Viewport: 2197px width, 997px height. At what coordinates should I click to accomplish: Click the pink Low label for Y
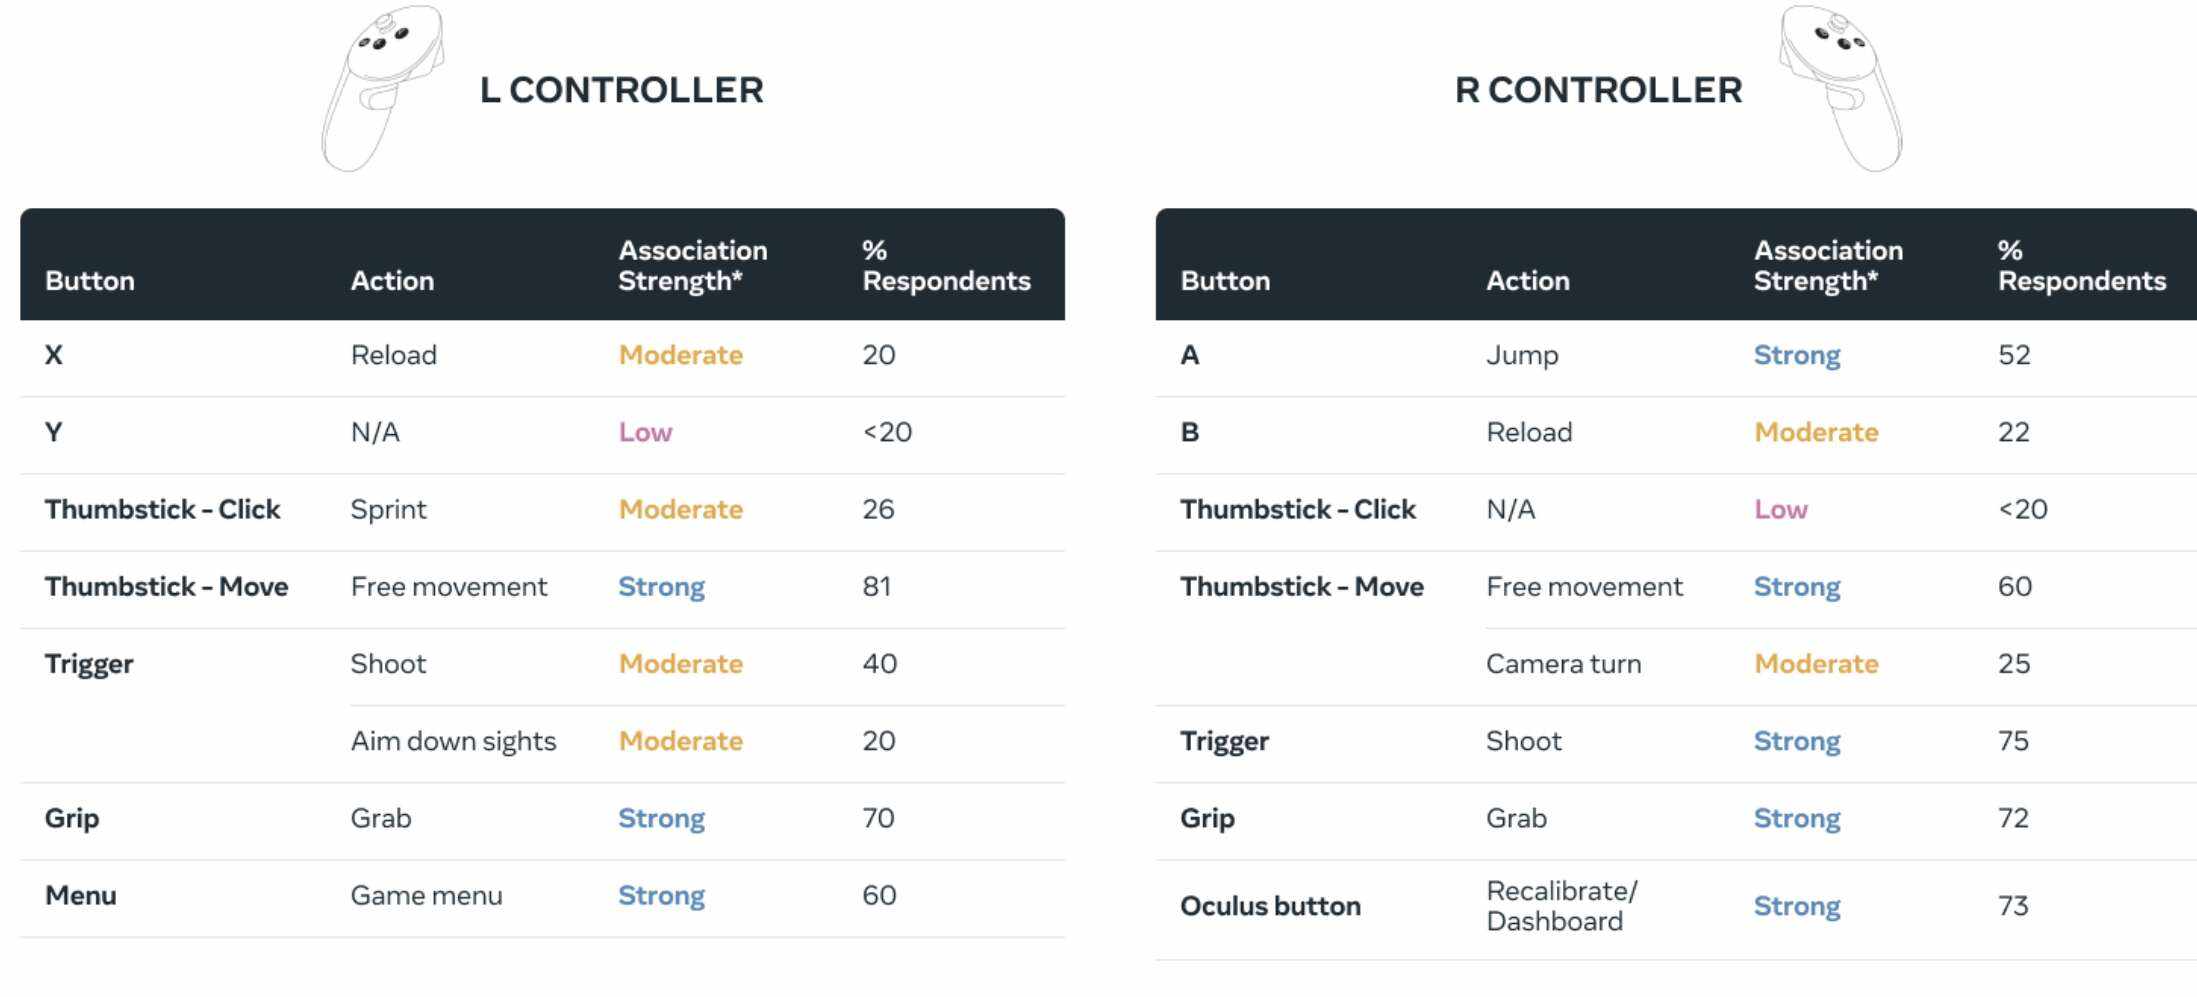(x=645, y=432)
